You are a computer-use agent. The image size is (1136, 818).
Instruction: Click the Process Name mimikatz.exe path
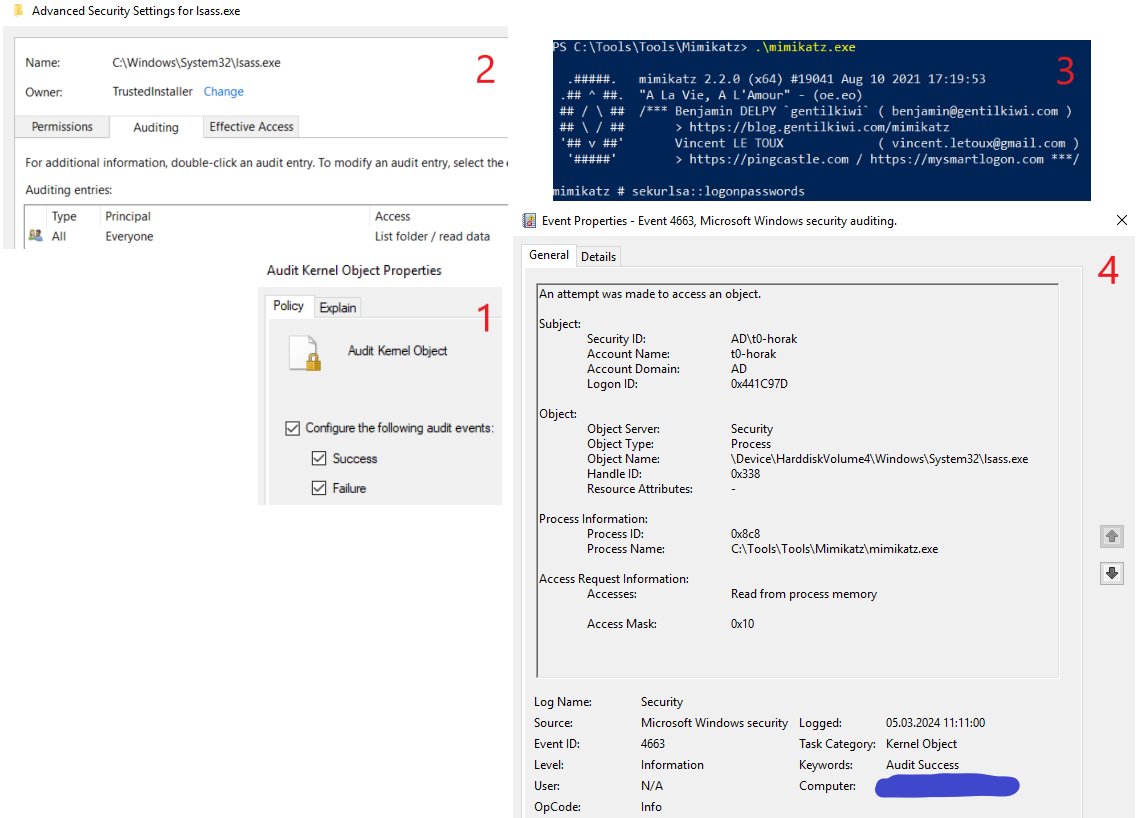point(835,549)
